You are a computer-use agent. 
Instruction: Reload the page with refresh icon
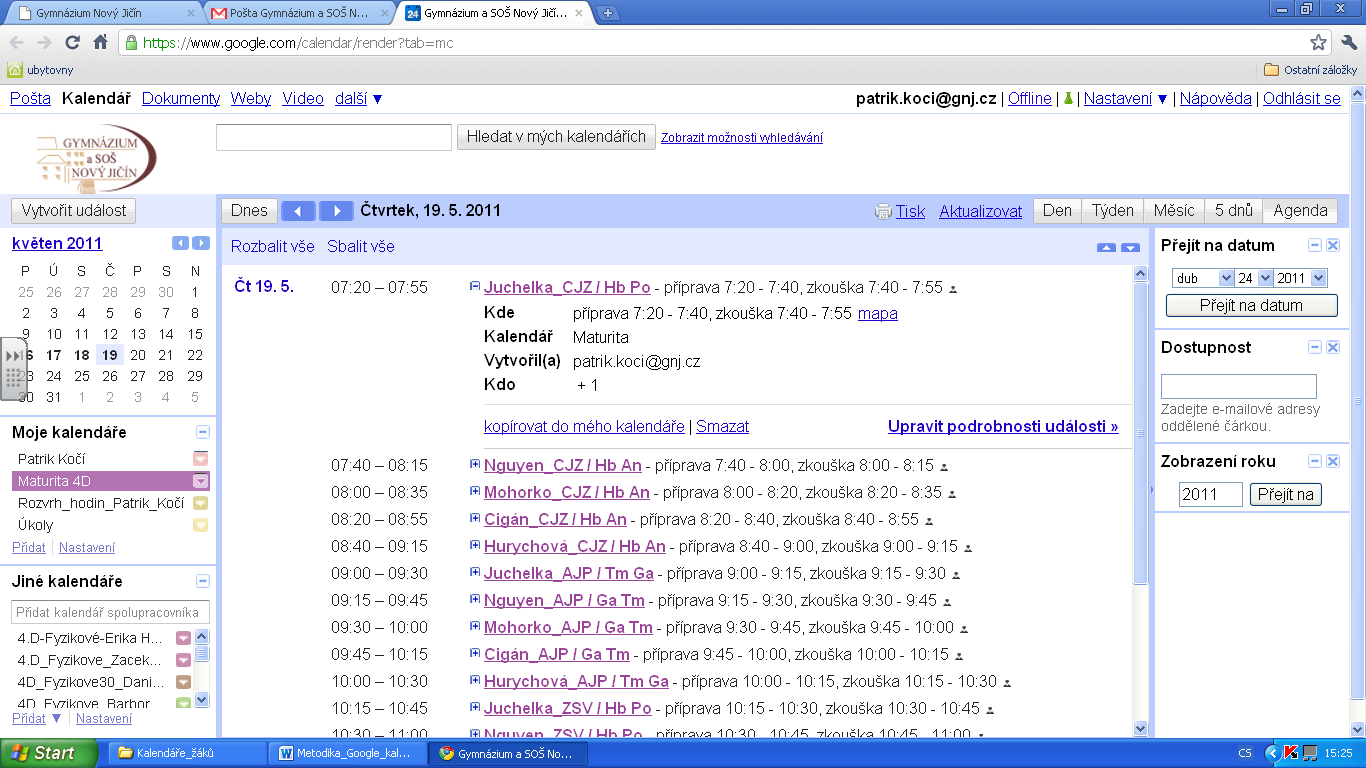(x=72, y=43)
